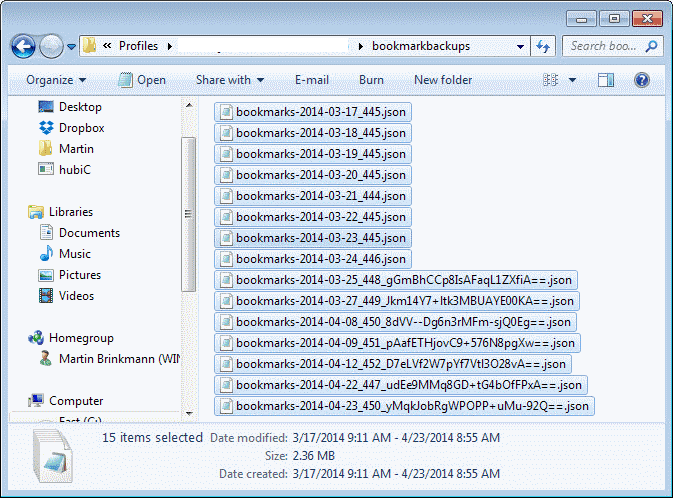
Task: Select the bookmarks-2014-04-23_450 backup file
Action: click(404, 407)
